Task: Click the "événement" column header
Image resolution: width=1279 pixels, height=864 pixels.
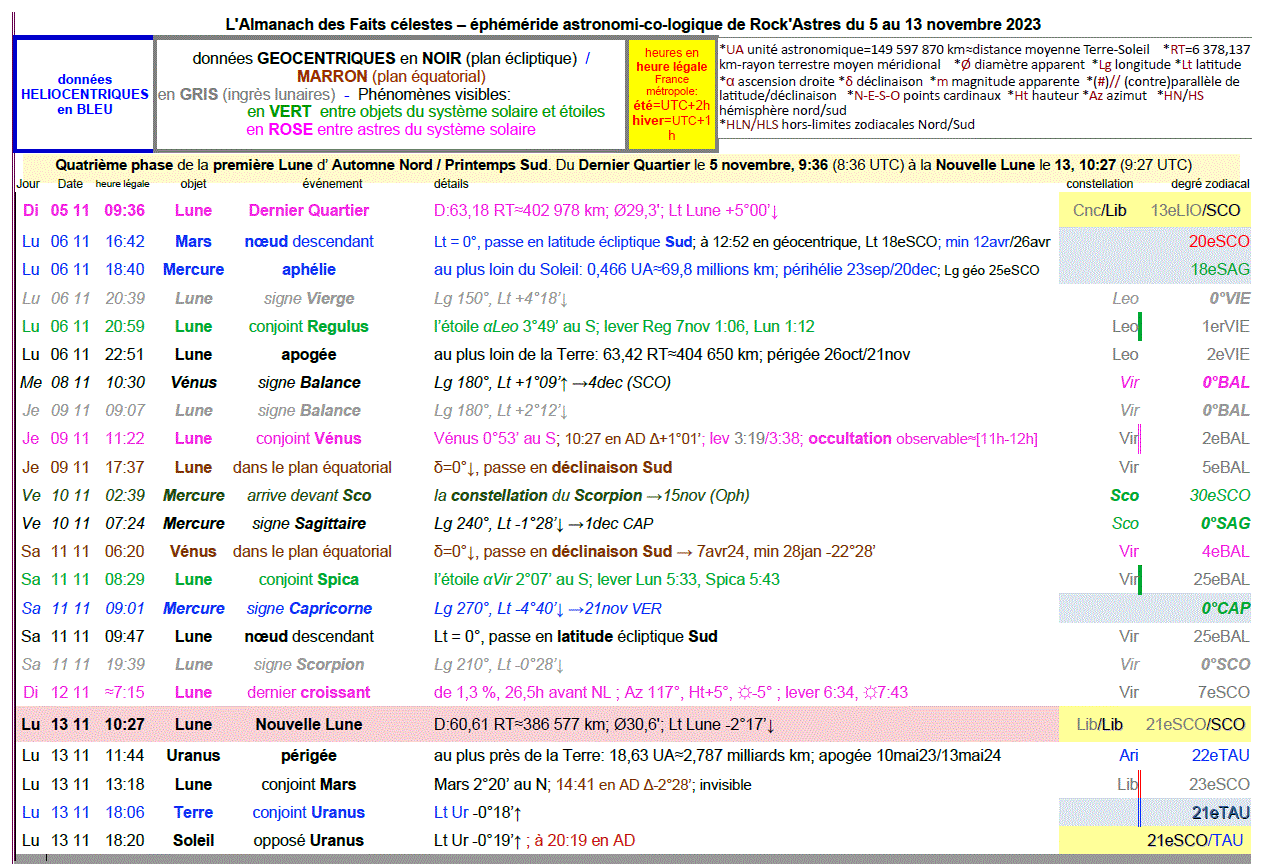Action: click(x=332, y=184)
